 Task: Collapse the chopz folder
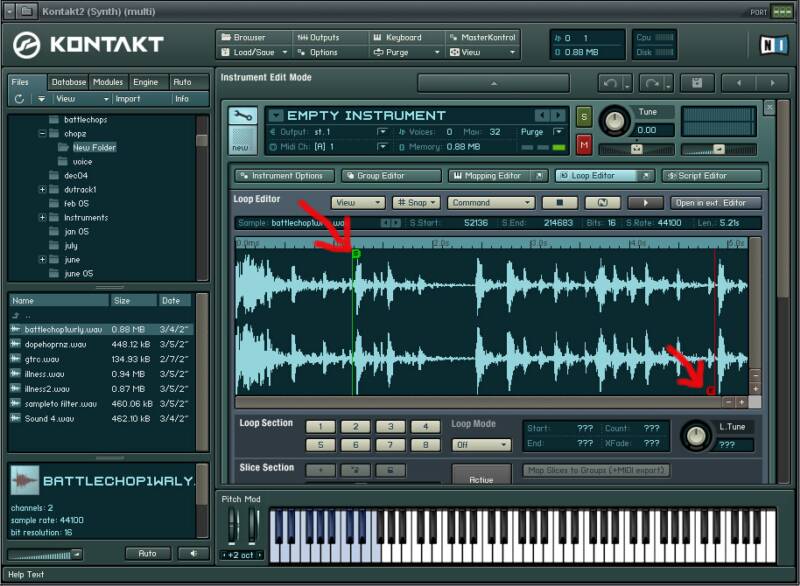coord(42,134)
